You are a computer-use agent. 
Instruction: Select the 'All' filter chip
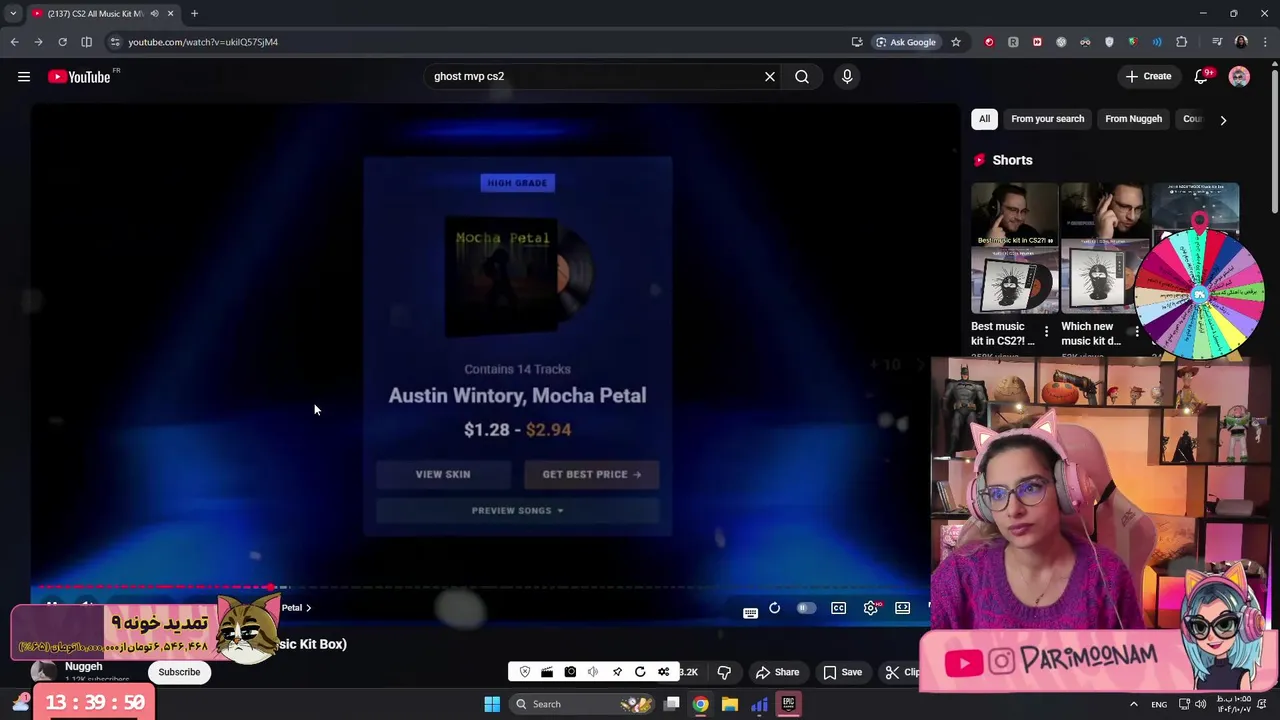[984, 119]
